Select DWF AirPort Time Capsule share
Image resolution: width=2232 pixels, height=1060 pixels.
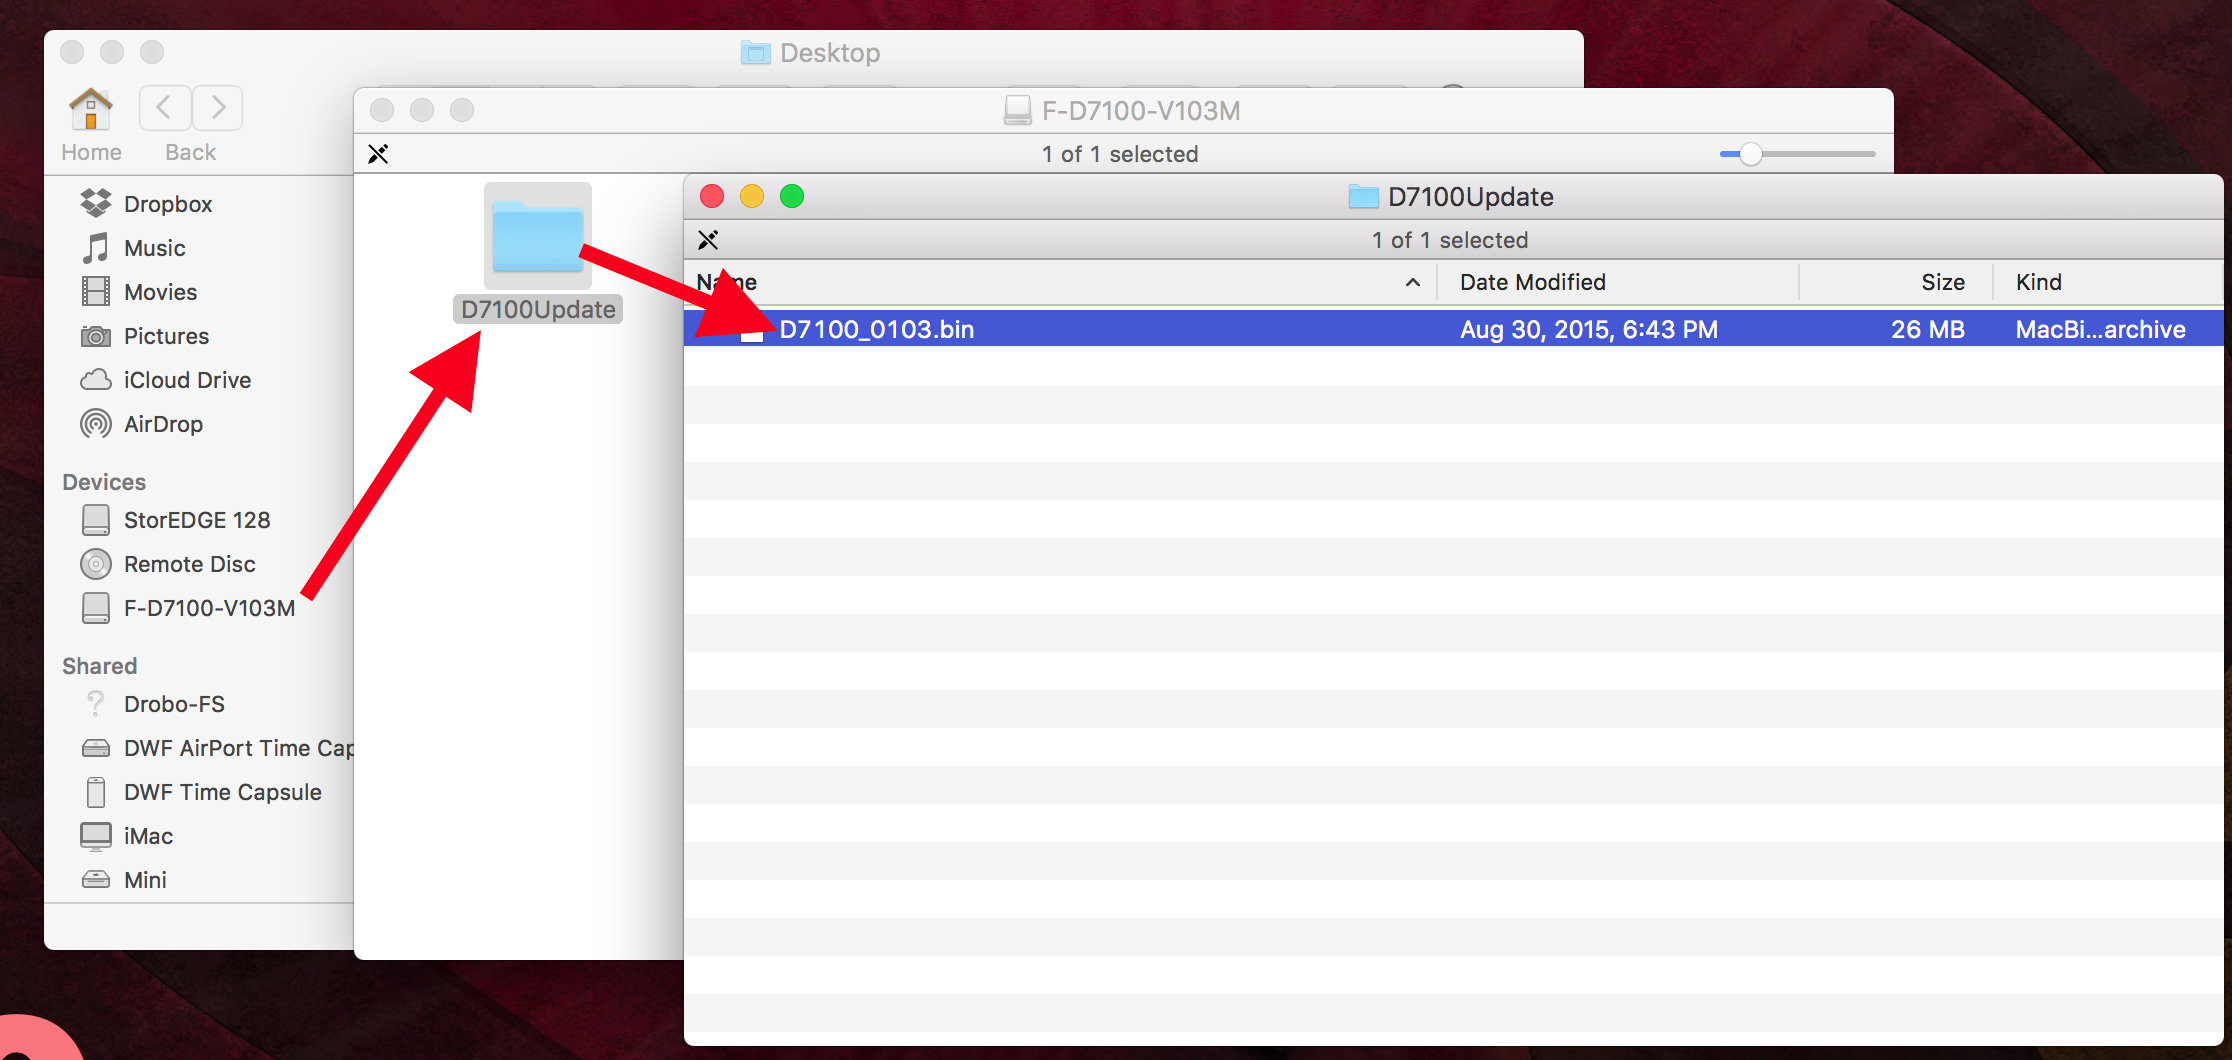coord(216,748)
